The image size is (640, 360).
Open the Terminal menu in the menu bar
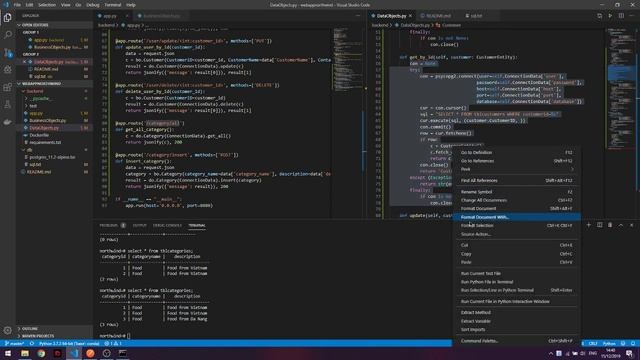click(x=113, y=5)
